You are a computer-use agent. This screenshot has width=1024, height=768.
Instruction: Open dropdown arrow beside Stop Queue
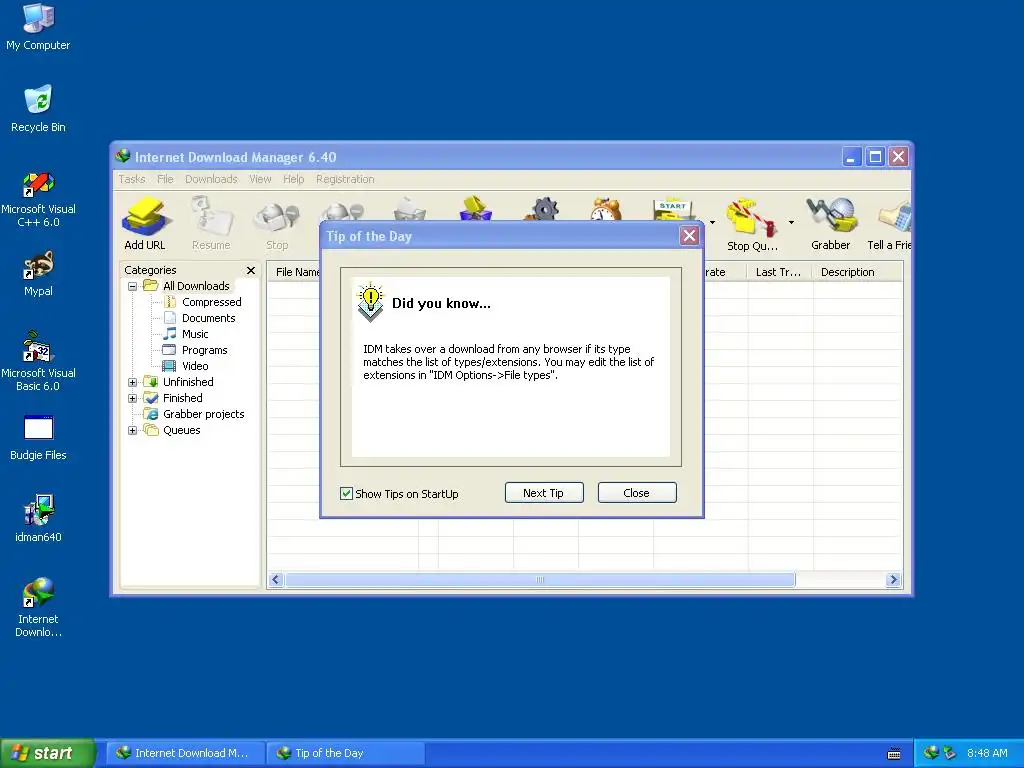791,222
